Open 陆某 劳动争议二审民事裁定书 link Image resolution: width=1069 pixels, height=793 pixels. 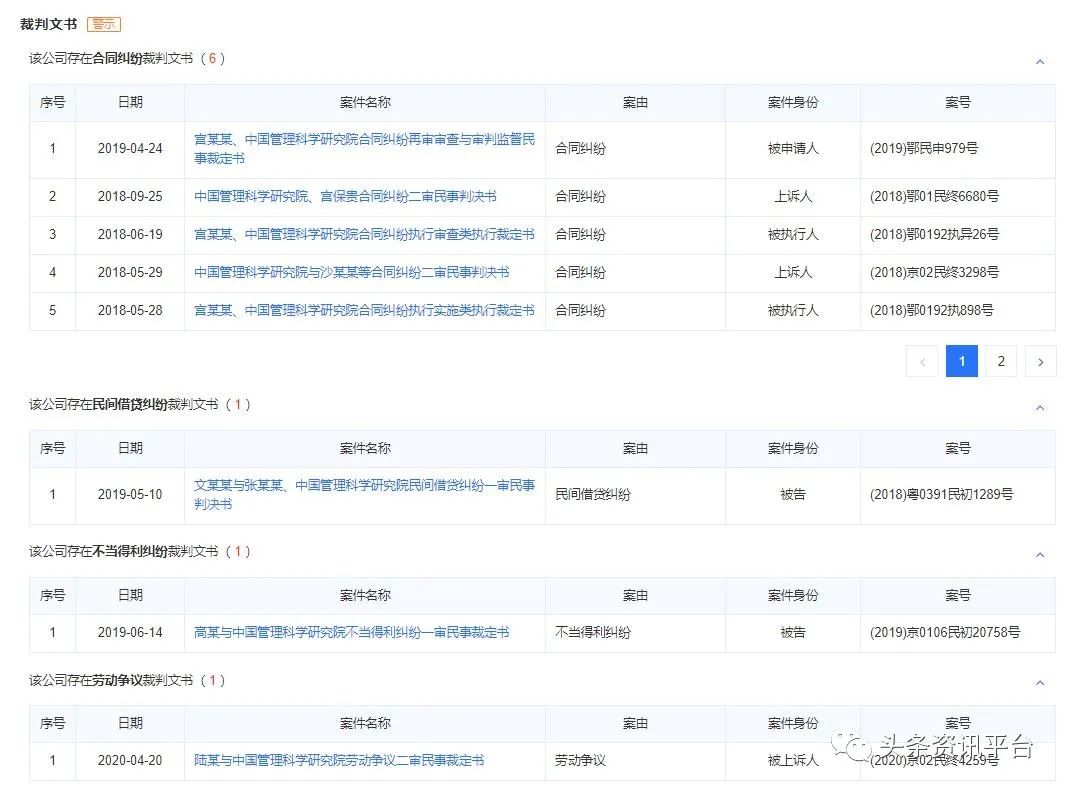[339, 761]
